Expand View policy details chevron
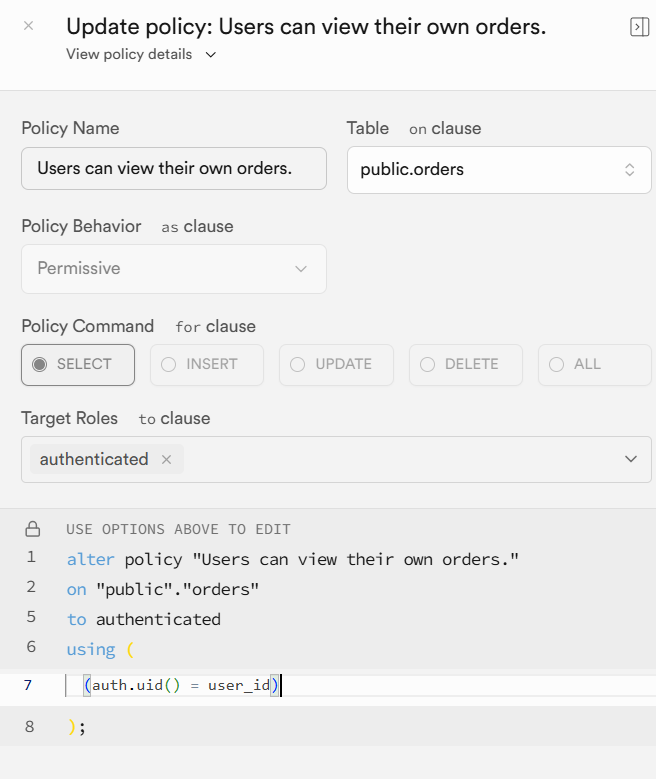656x779 pixels. click(210, 55)
